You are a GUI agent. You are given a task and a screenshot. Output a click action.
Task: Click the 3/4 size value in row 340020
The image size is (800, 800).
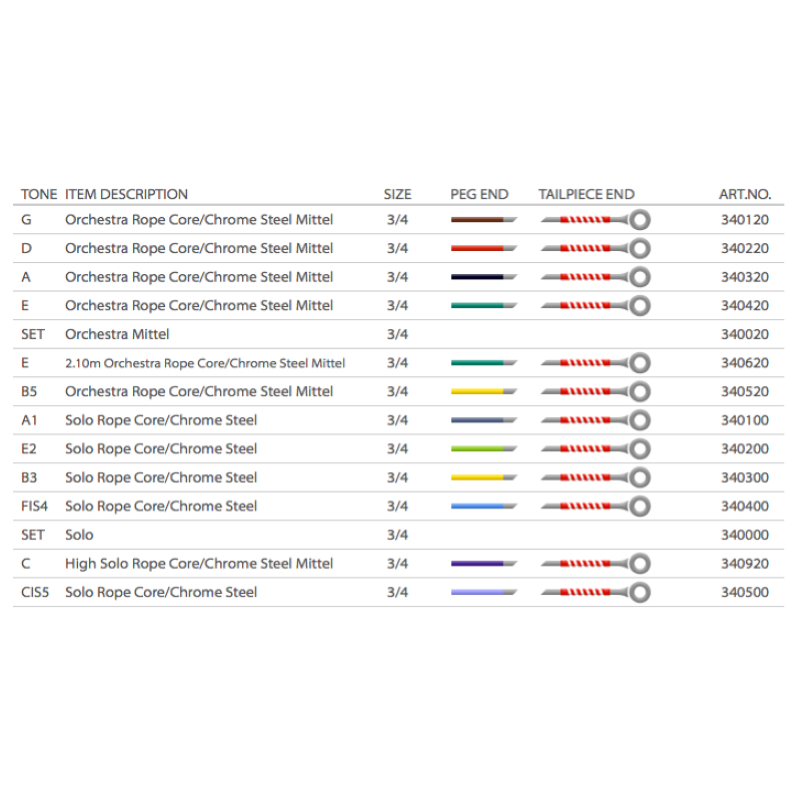coord(397,334)
